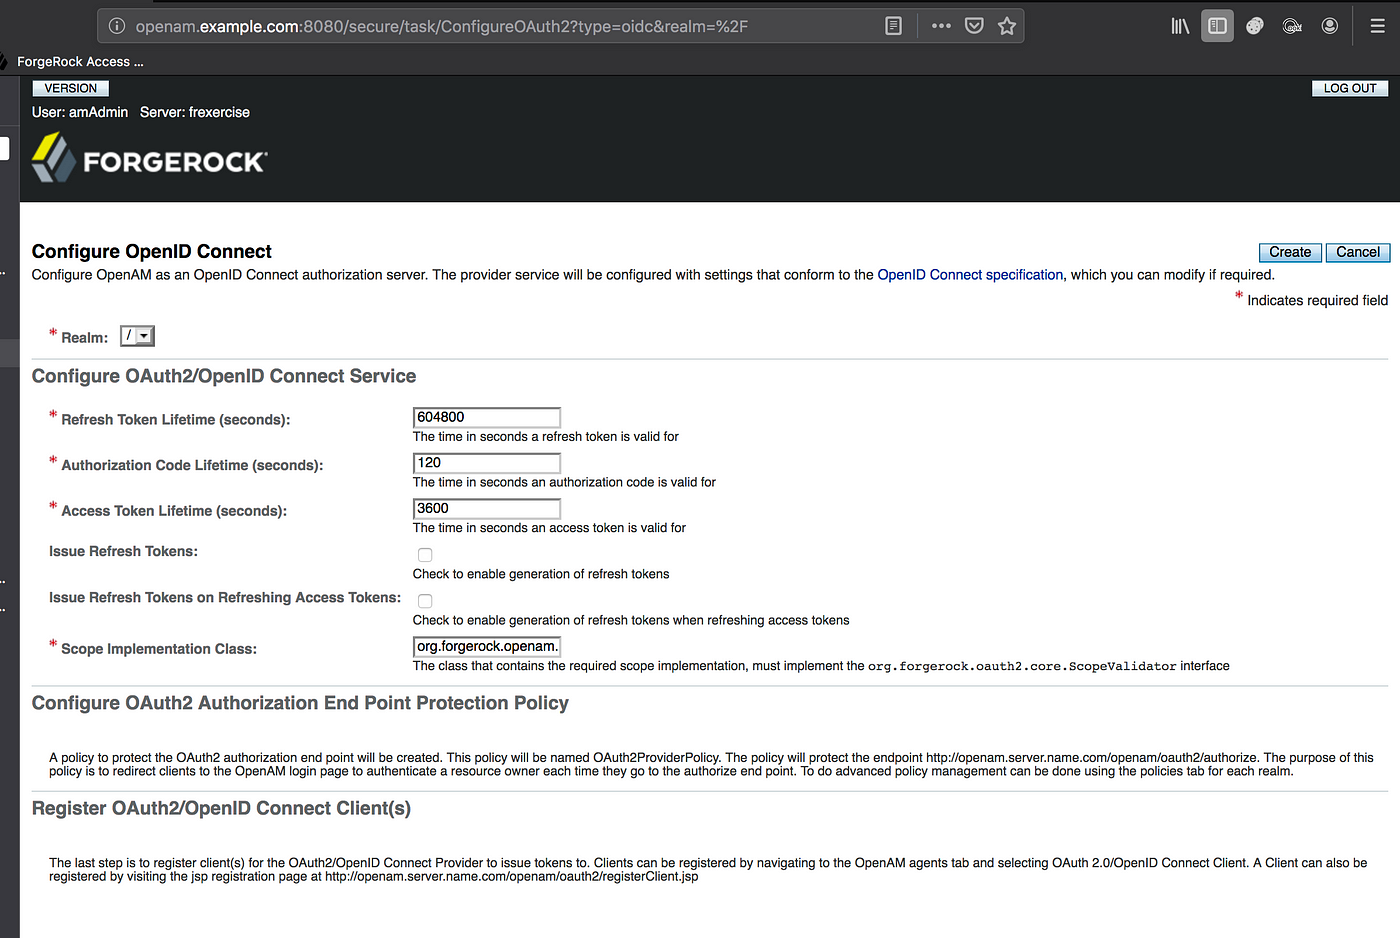Enable the Issue Refresh Tokens checkbox

(x=425, y=555)
